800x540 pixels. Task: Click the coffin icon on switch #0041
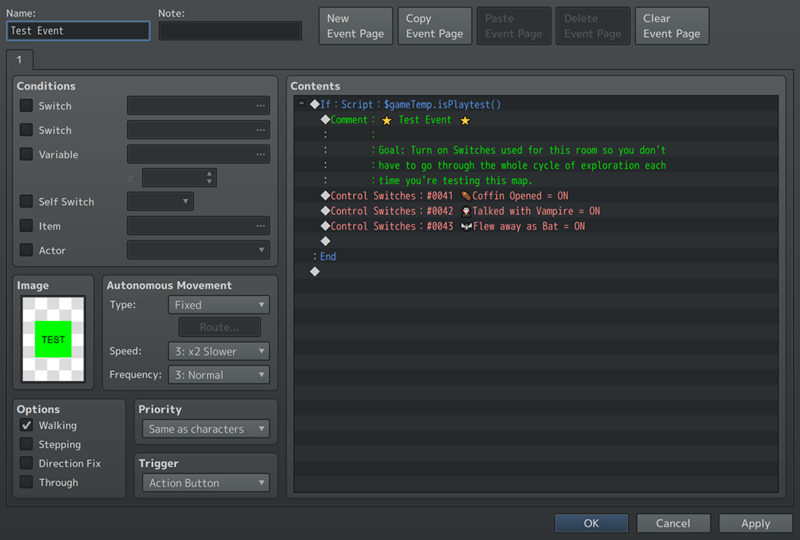465,196
